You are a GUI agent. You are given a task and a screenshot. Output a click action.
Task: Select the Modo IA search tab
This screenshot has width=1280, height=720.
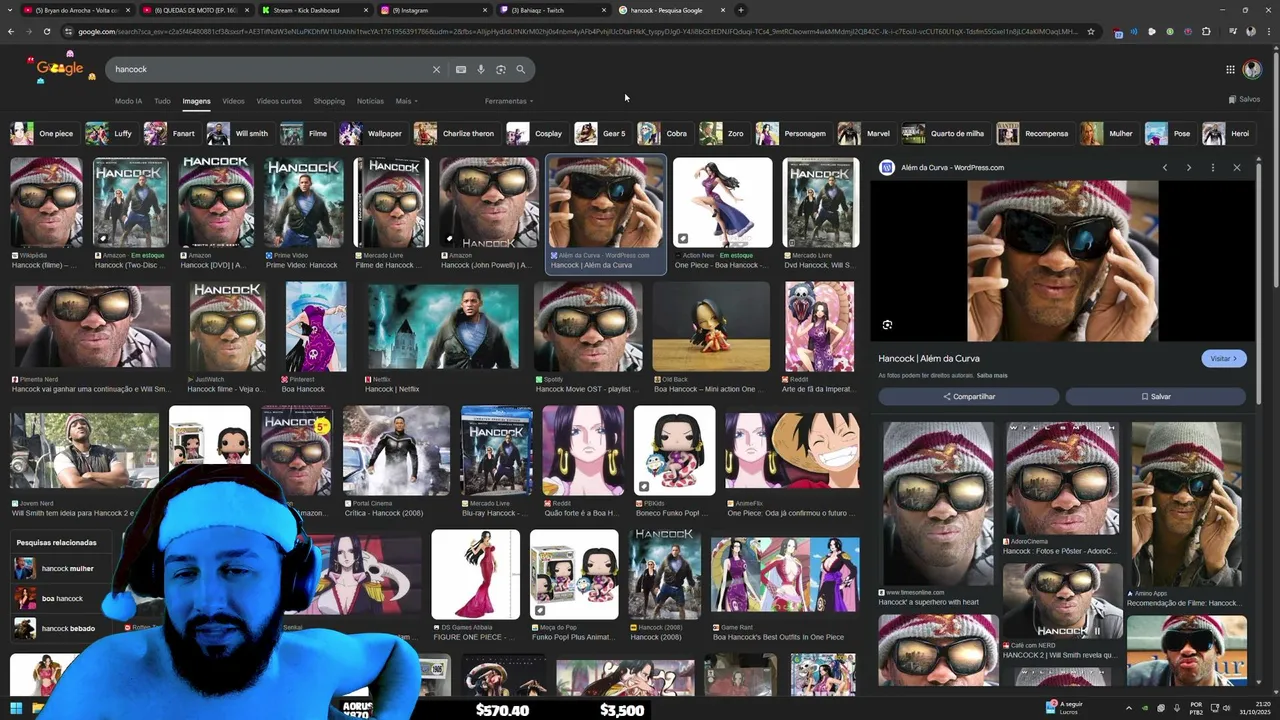pyautogui.click(x=128, y=101)
